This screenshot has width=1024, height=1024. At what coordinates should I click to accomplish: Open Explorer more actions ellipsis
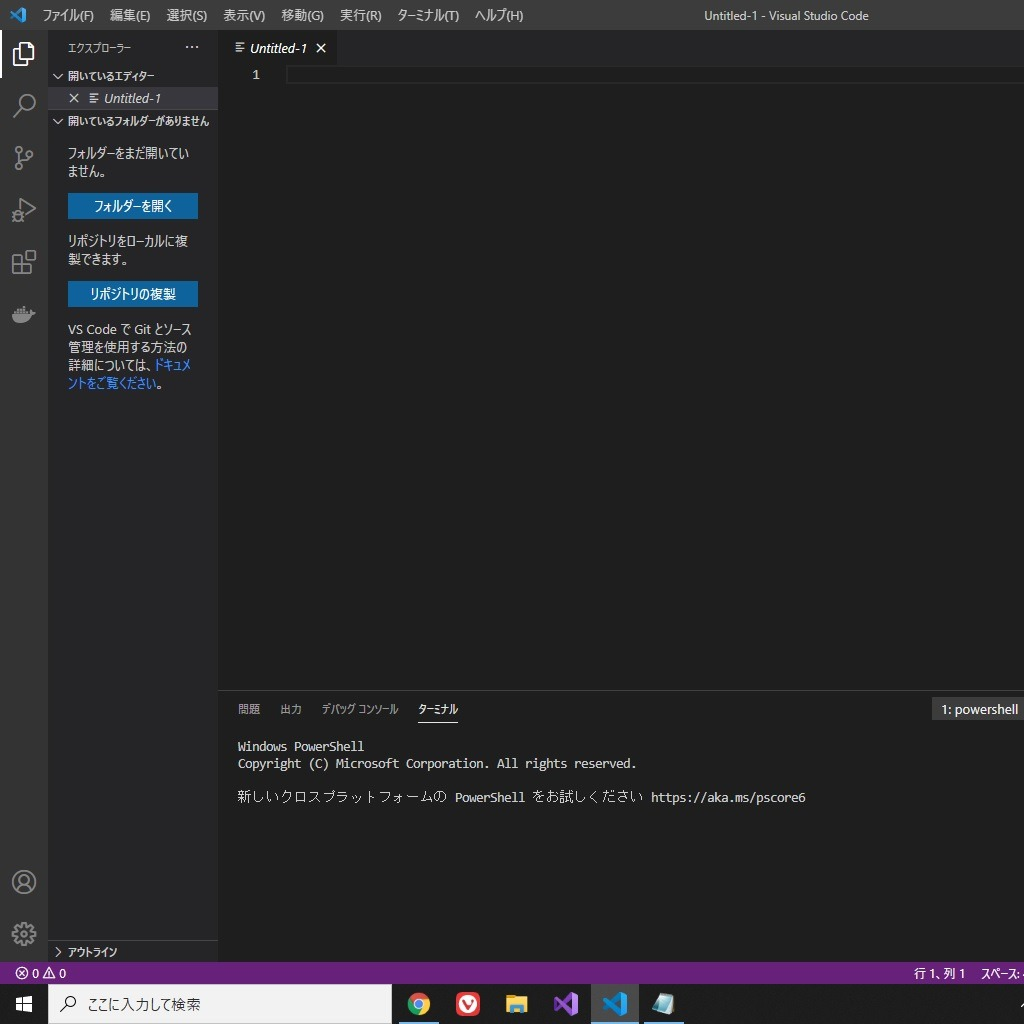(x=191, y=47)
